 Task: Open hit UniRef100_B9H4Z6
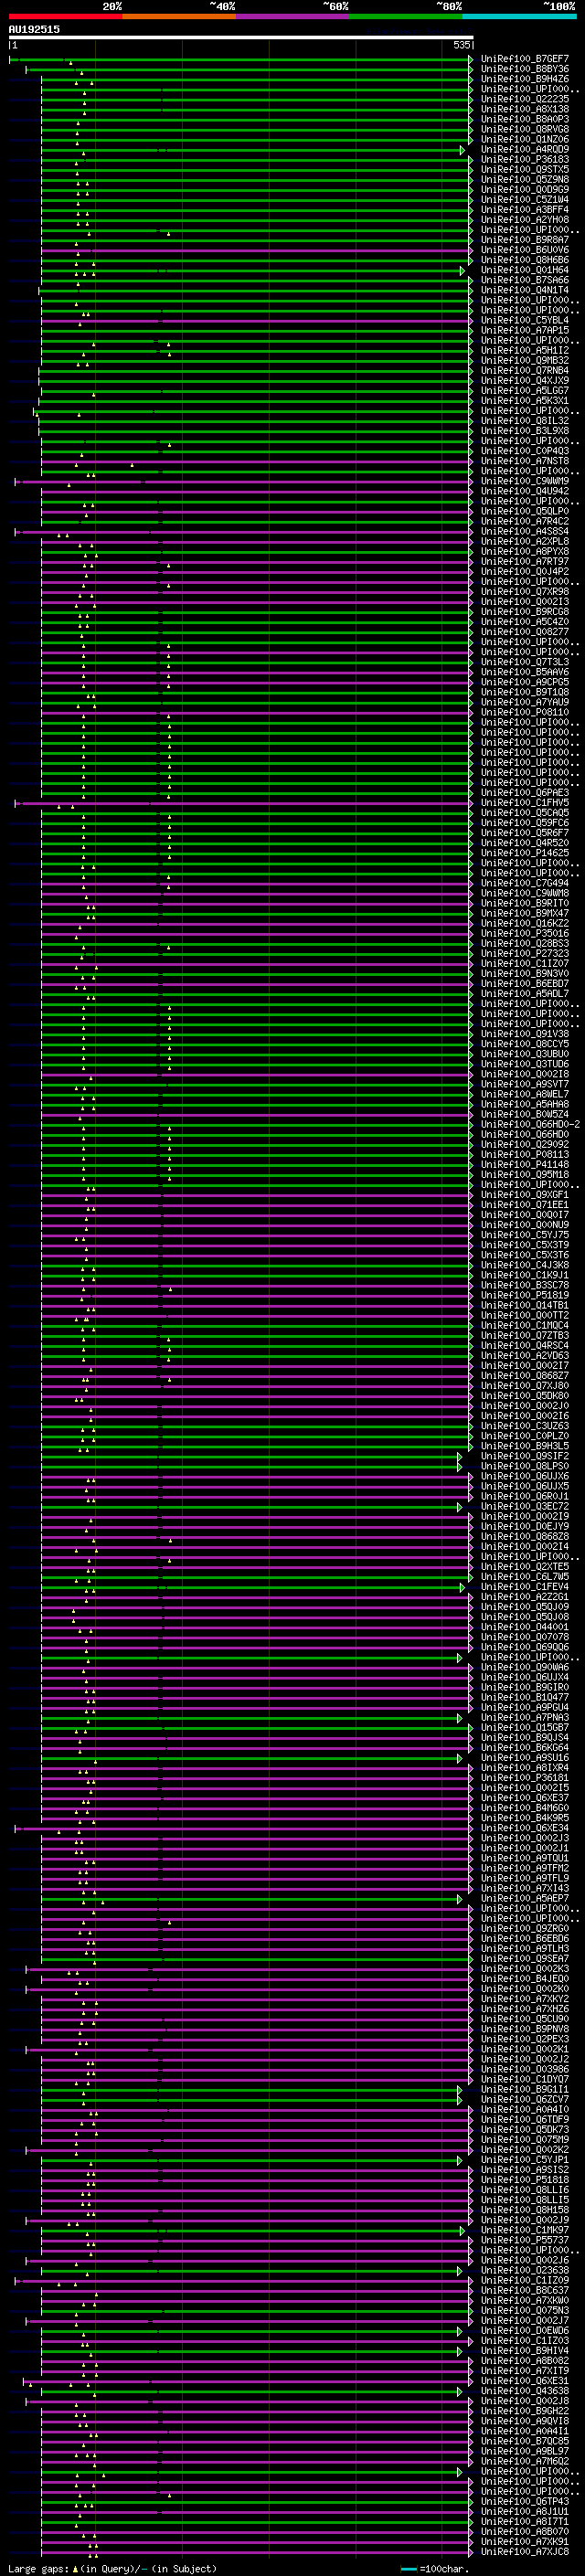pos(524,79)
